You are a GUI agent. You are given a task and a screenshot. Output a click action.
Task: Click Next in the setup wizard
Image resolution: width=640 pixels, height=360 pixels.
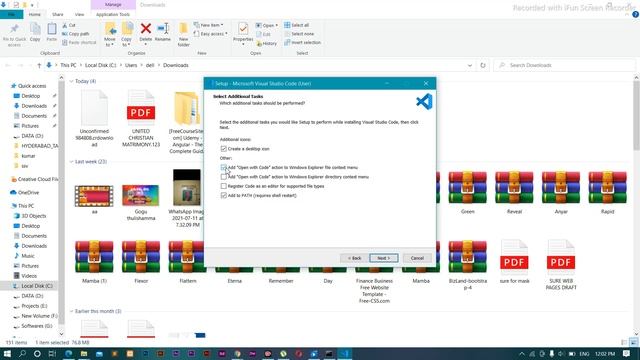384,258
